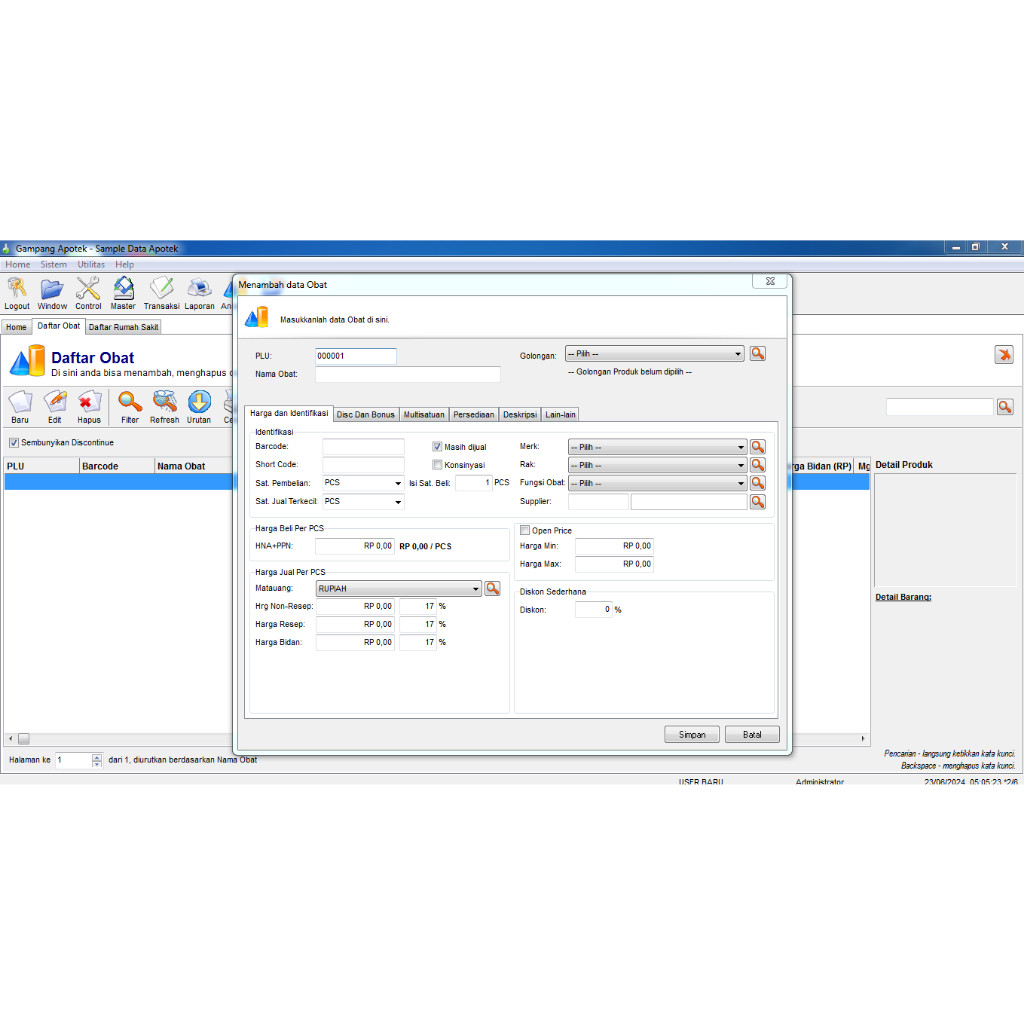Viewport: 1024px width, 1024px height.
Task: Enable the Konsinyasi checkbox
Action: pyautogui.click(x=437, y=464)
